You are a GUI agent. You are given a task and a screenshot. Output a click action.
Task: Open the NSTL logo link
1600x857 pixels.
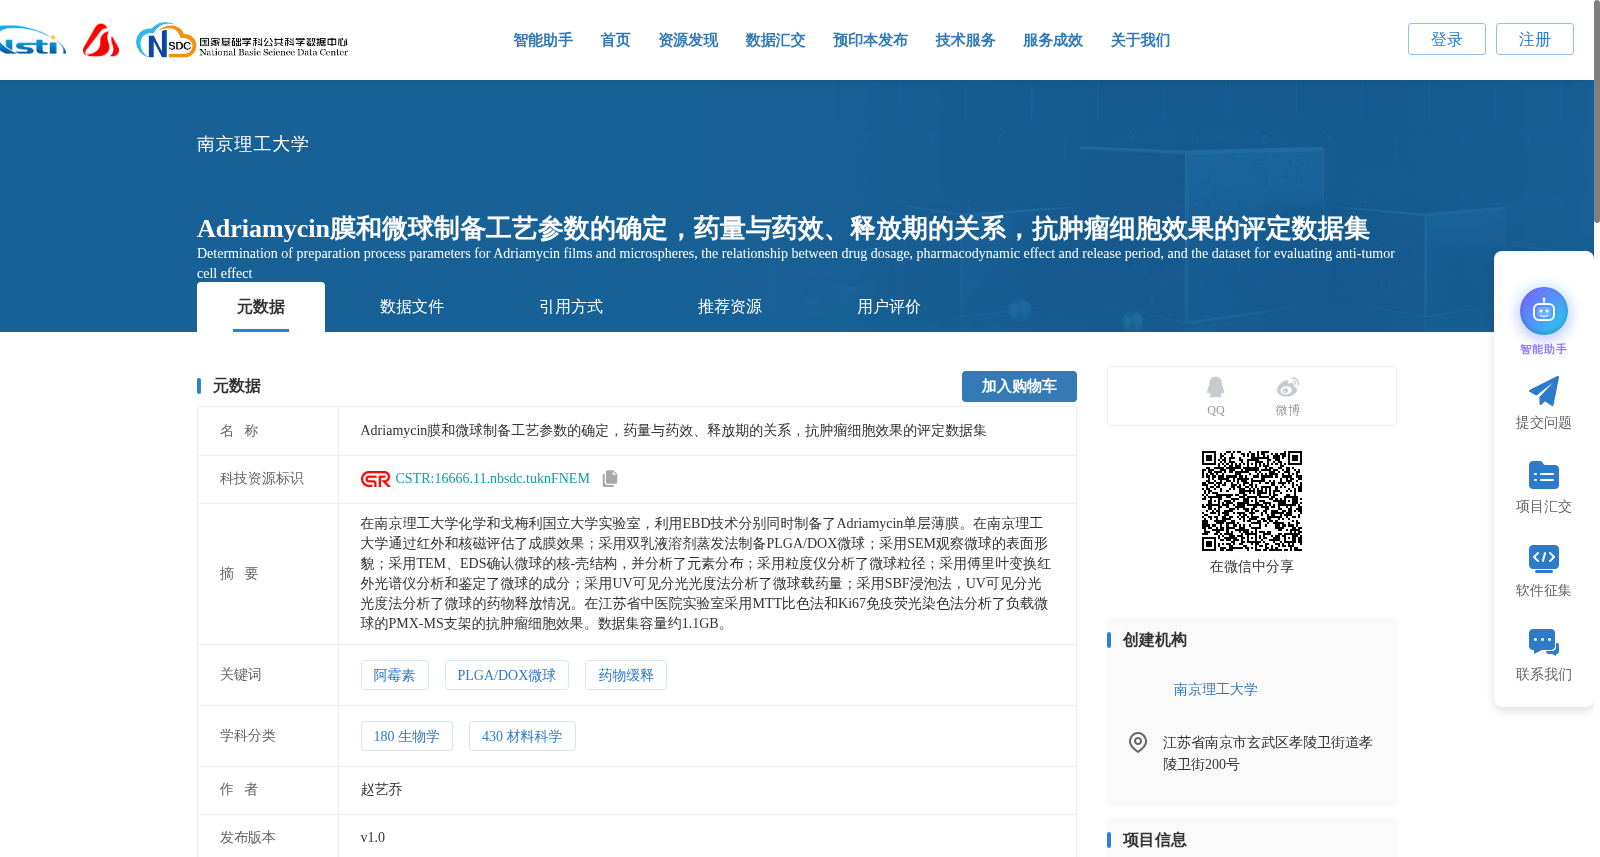[x=32, y=41]
